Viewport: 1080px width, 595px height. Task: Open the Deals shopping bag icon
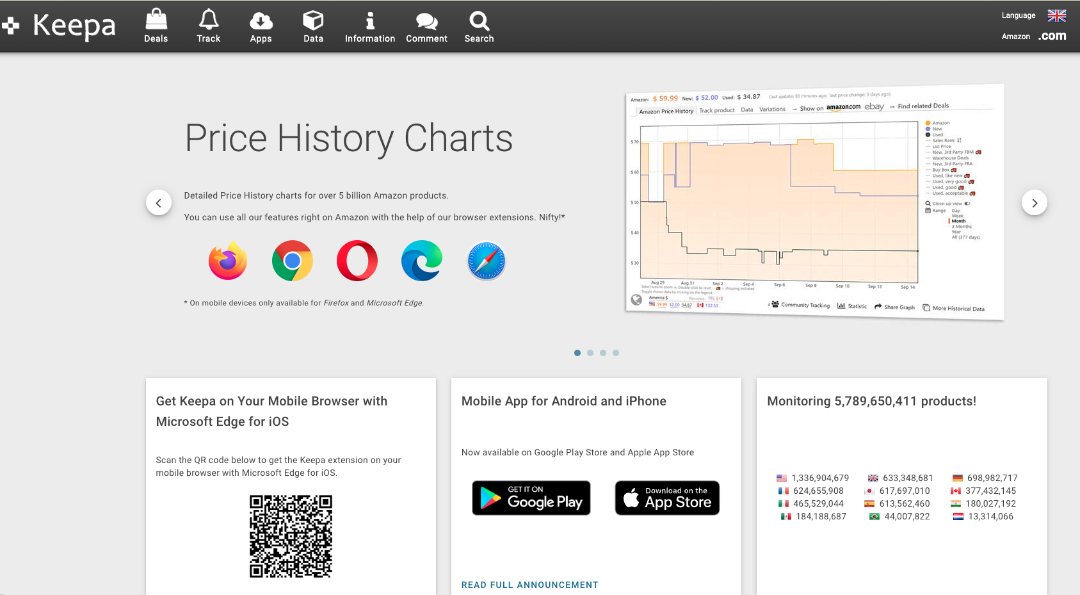point(156,20)
